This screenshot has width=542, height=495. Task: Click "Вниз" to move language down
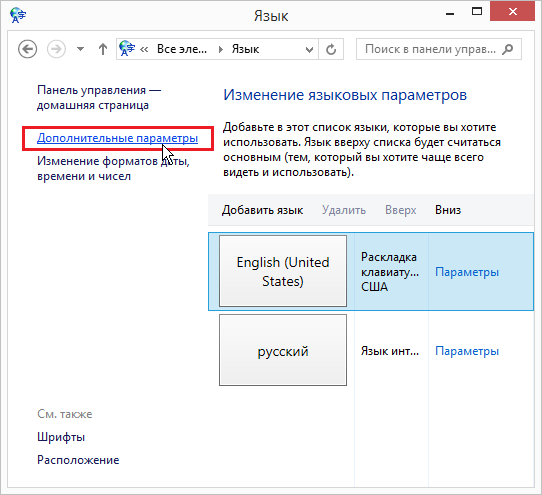tap(448, 210)
